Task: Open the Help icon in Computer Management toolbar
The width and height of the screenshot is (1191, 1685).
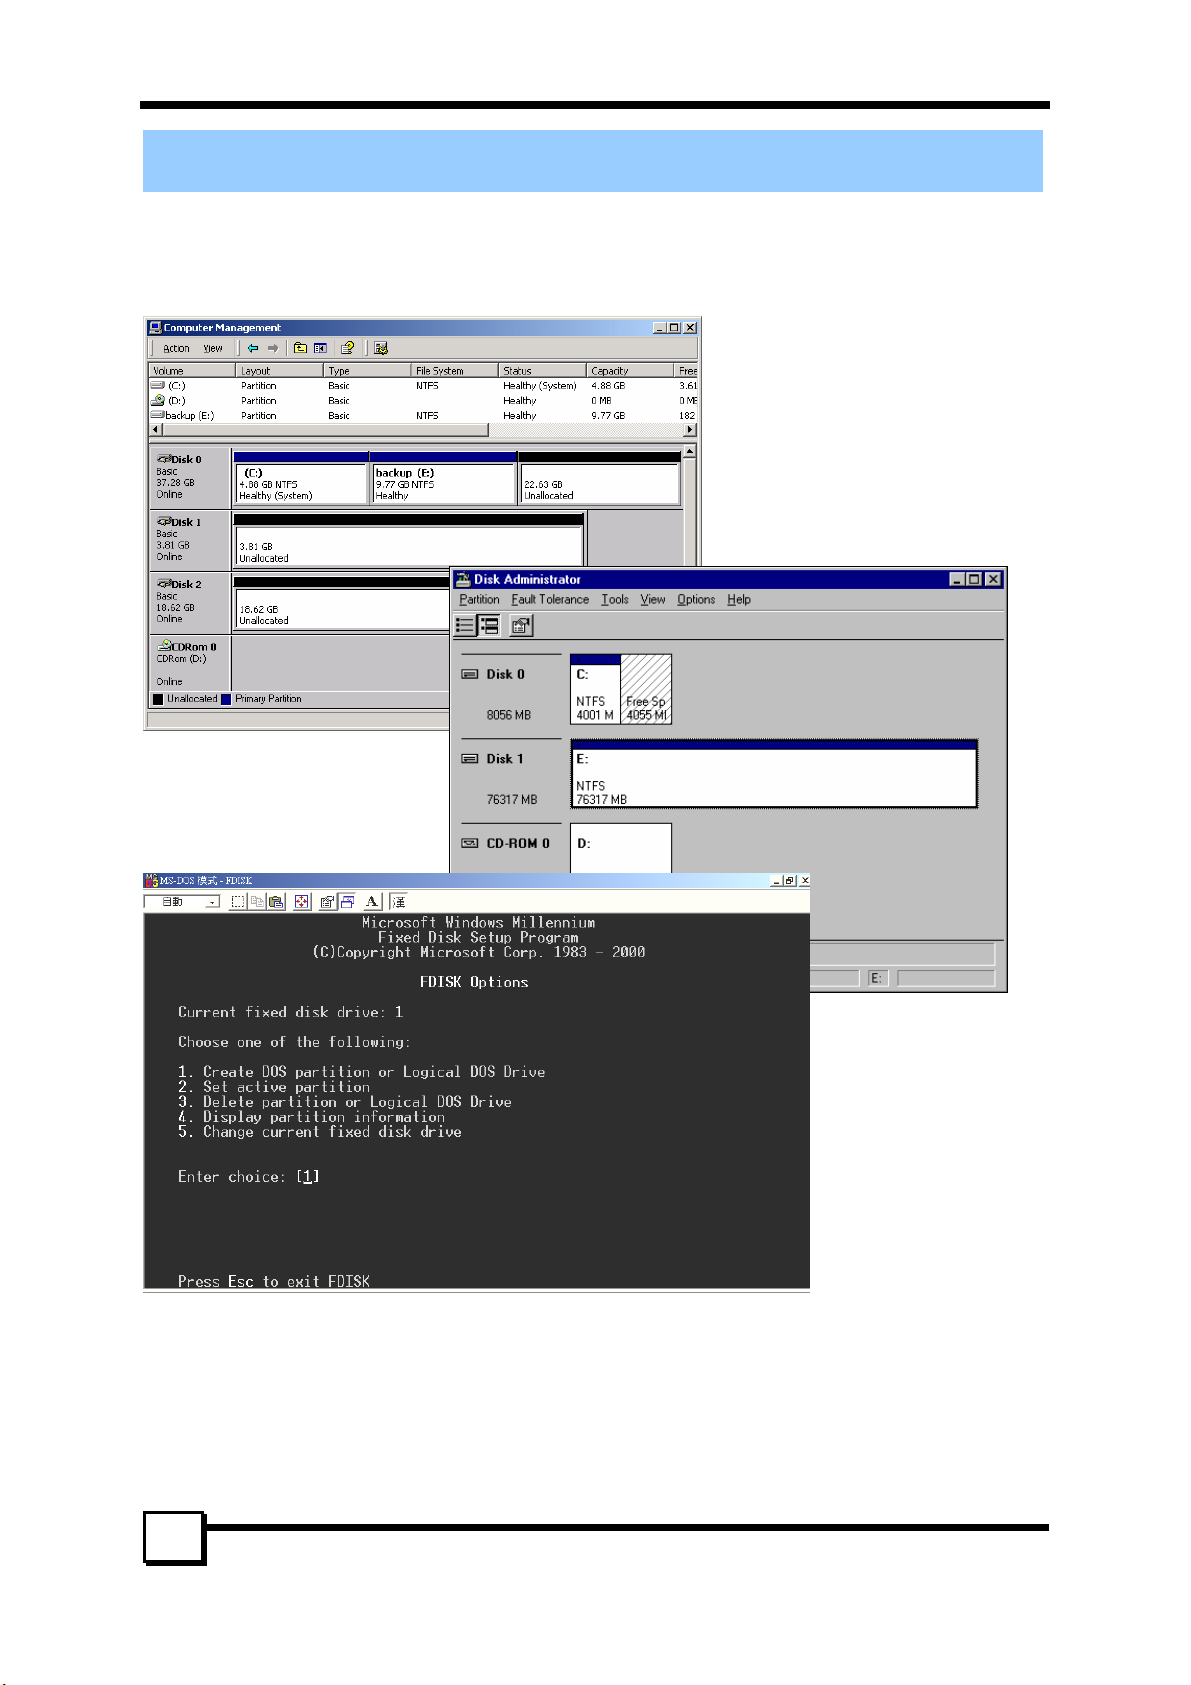Action: [347, 348]
